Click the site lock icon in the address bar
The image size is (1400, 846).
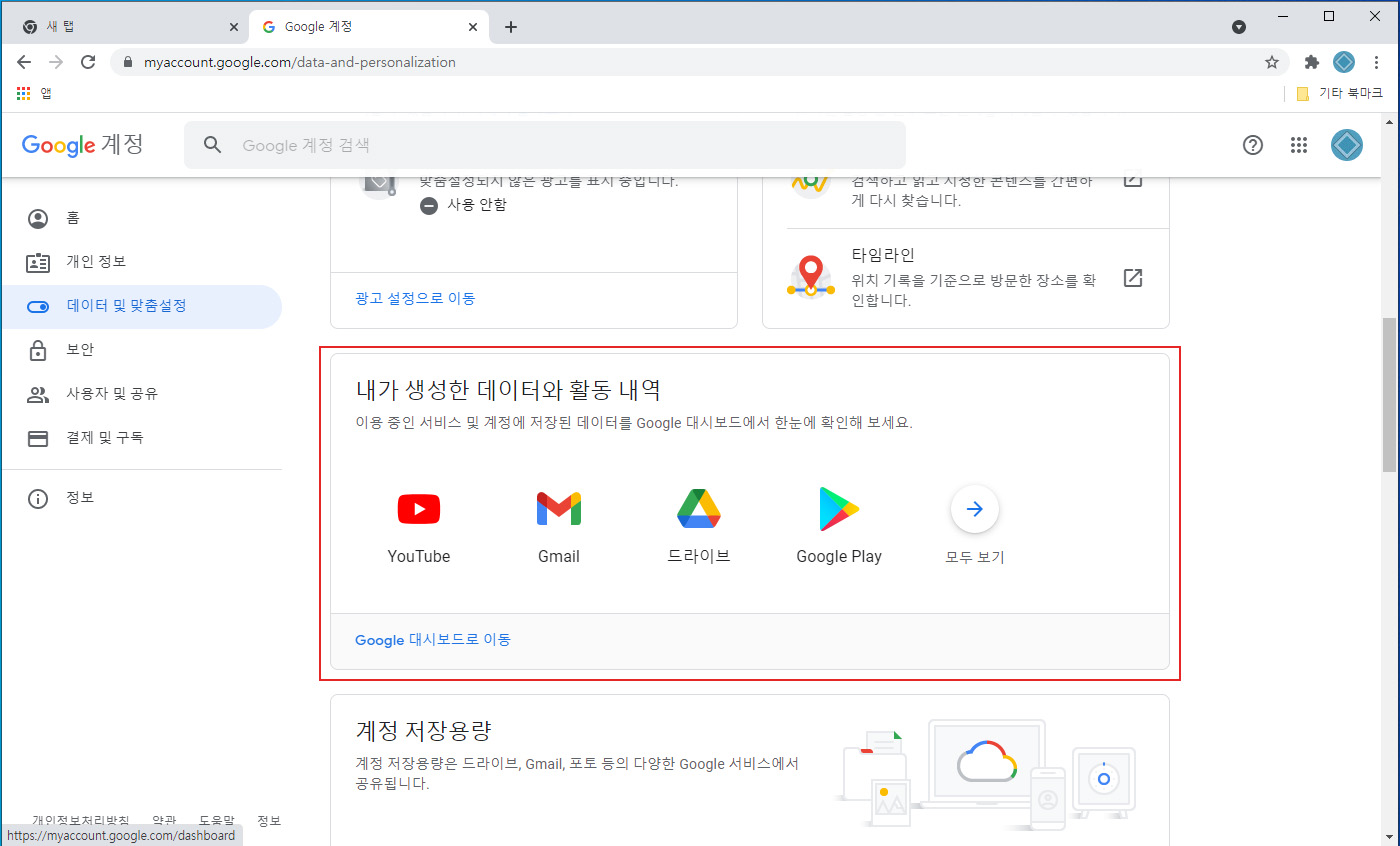(126, 62)
